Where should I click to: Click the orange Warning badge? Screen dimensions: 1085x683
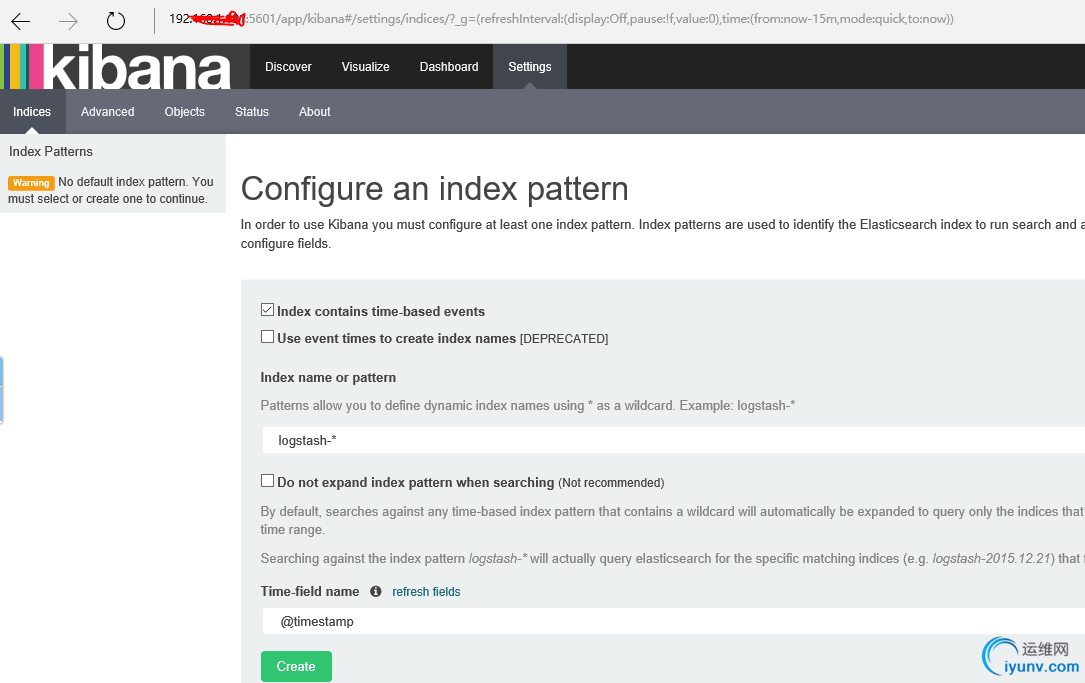(31, 183)
